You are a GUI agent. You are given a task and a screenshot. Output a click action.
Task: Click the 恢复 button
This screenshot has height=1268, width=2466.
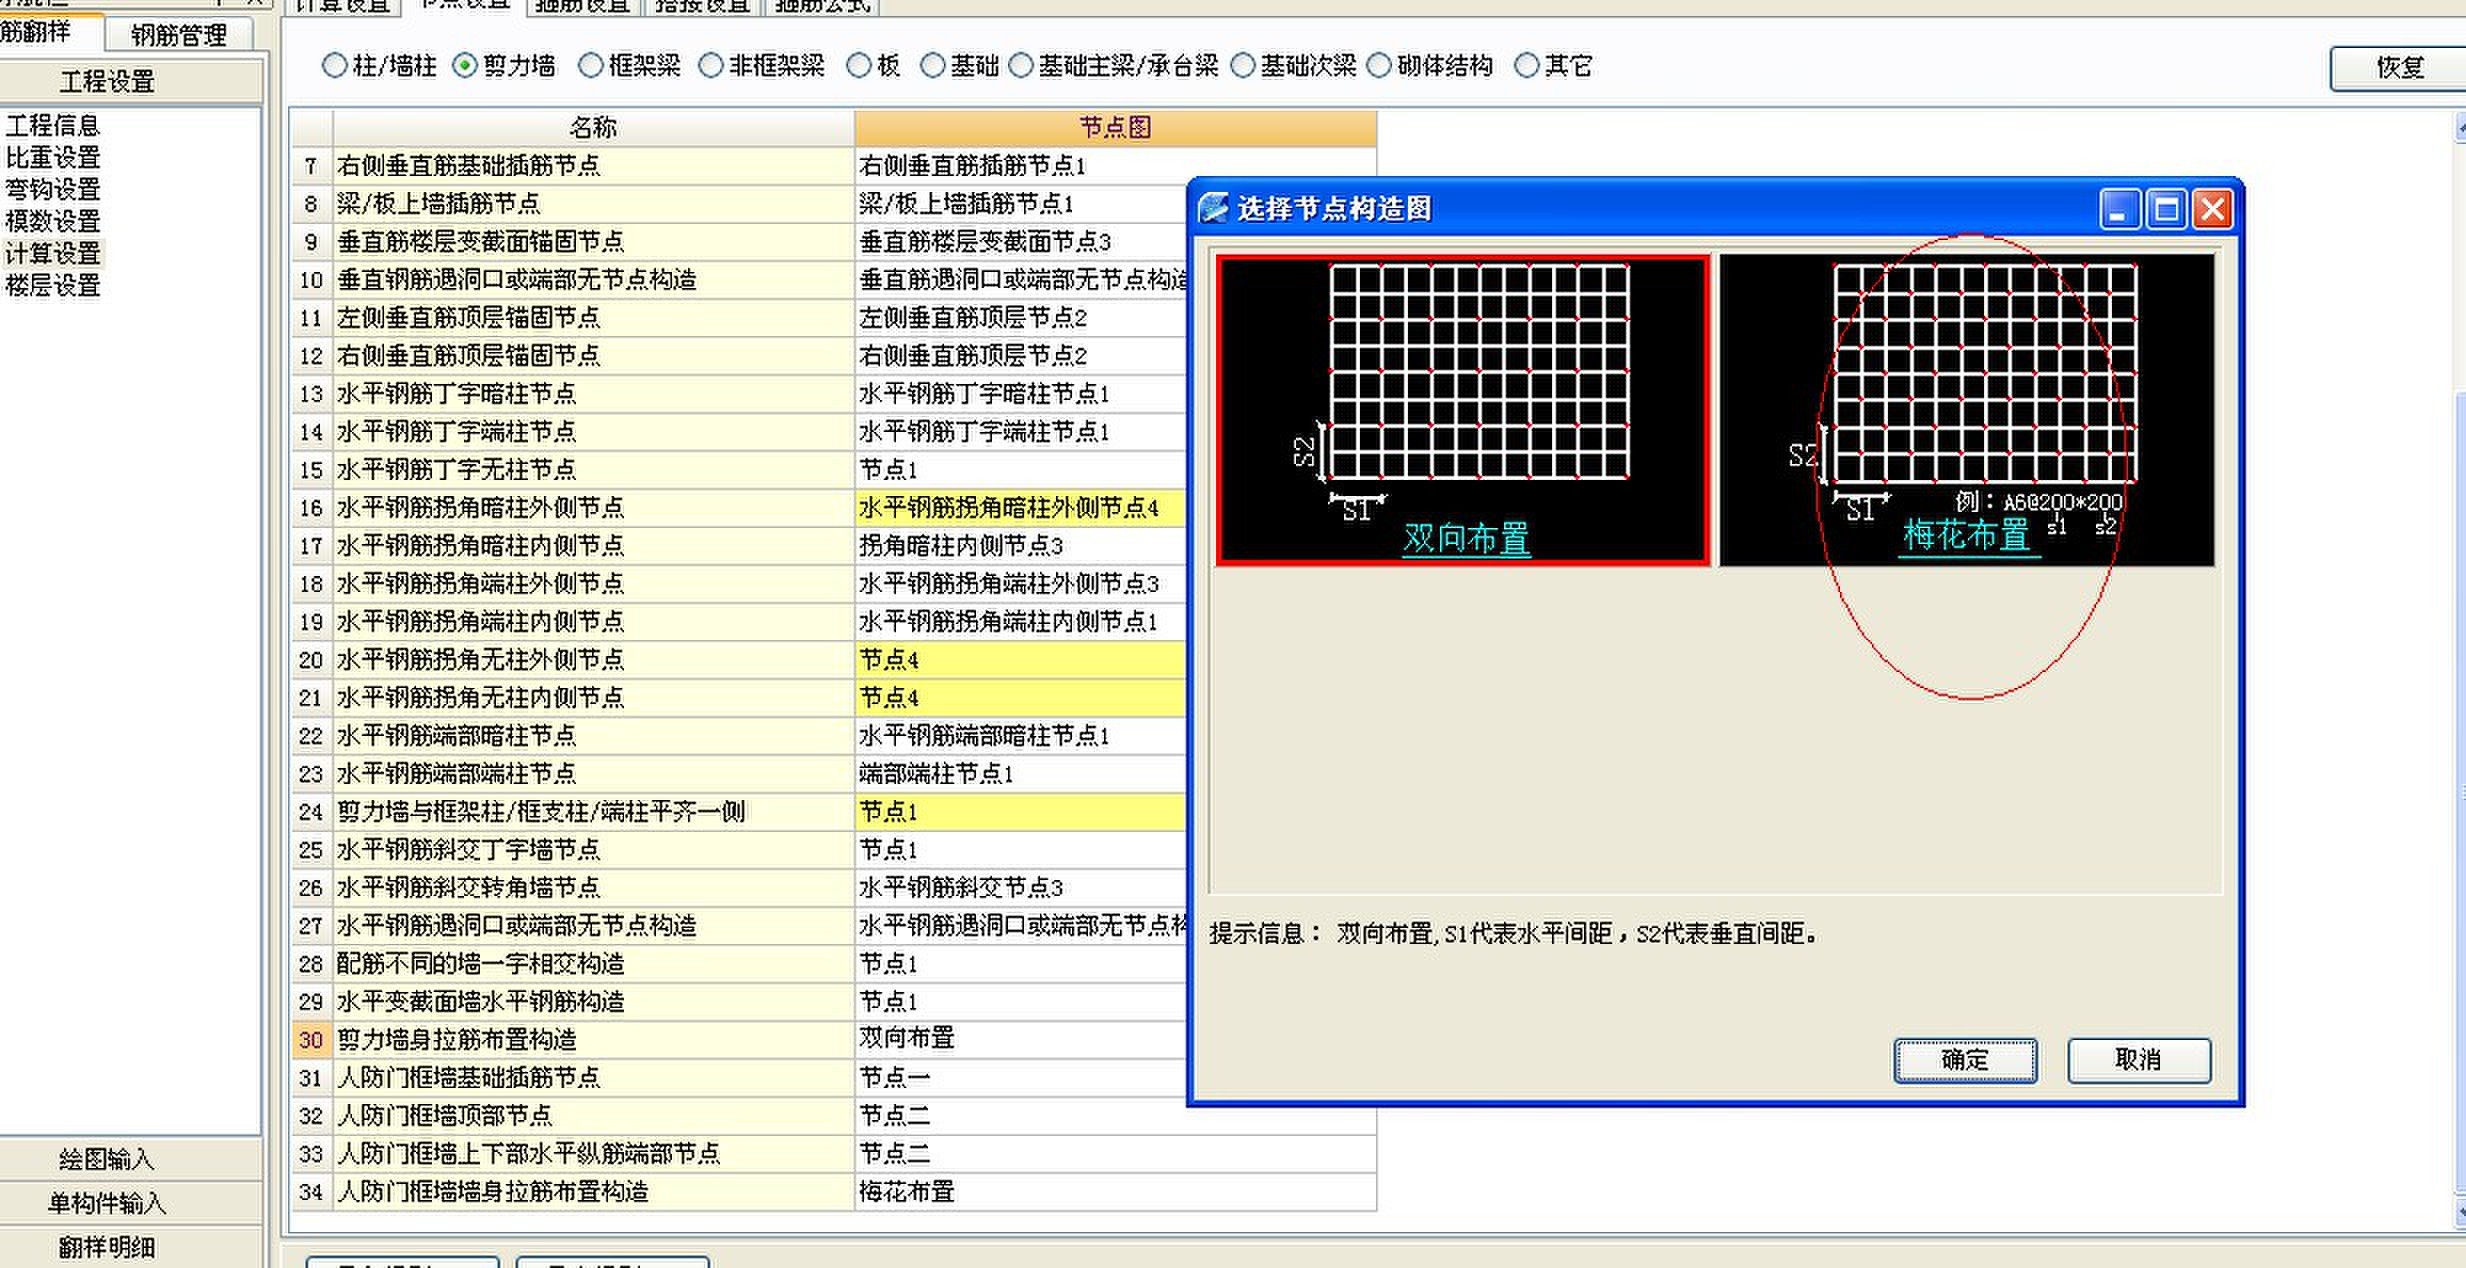[x=2399, y=68]
